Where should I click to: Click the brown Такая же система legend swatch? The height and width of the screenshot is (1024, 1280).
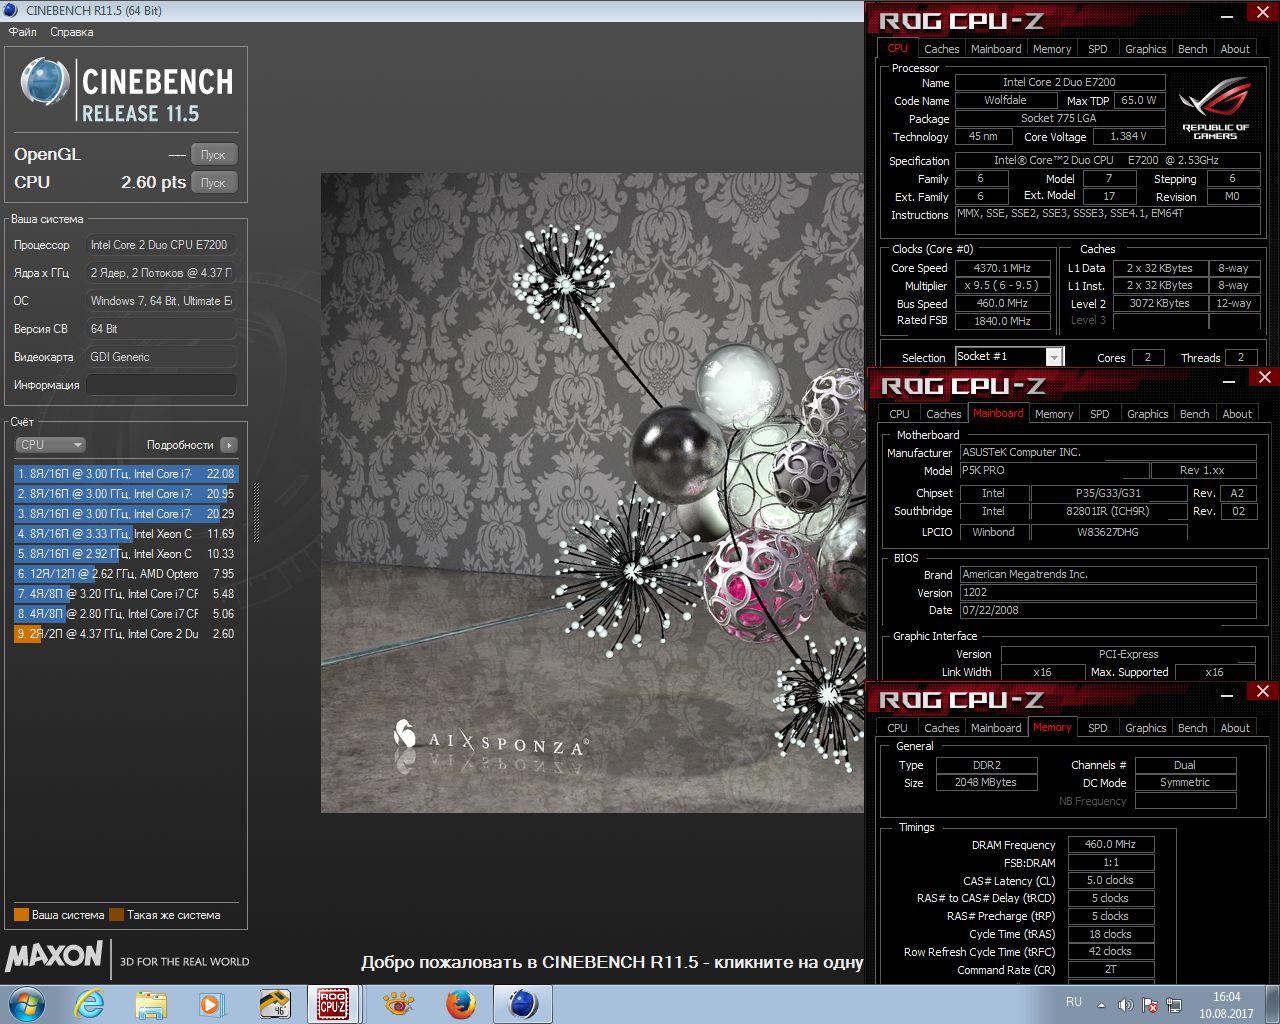(116, 915)
